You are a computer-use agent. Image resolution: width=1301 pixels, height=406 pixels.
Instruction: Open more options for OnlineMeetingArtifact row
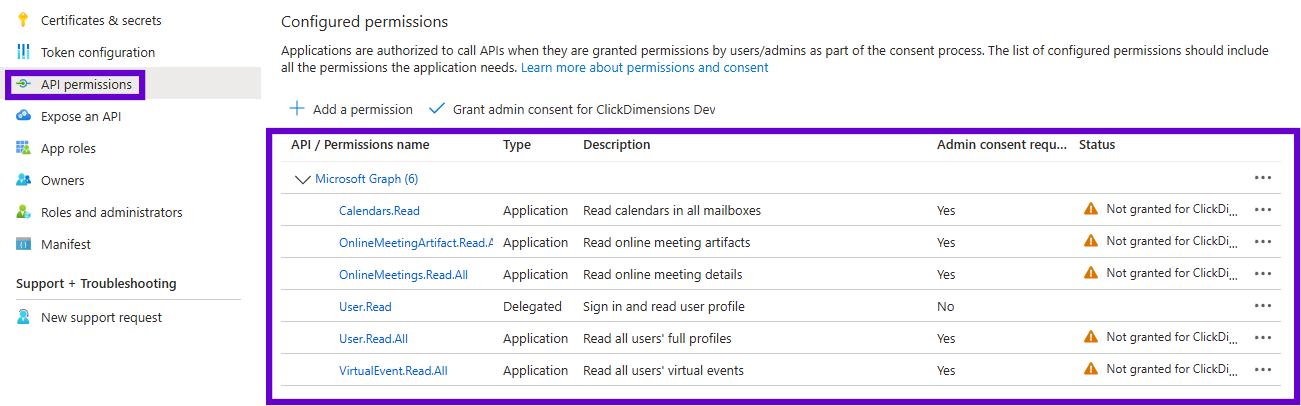1263,242
